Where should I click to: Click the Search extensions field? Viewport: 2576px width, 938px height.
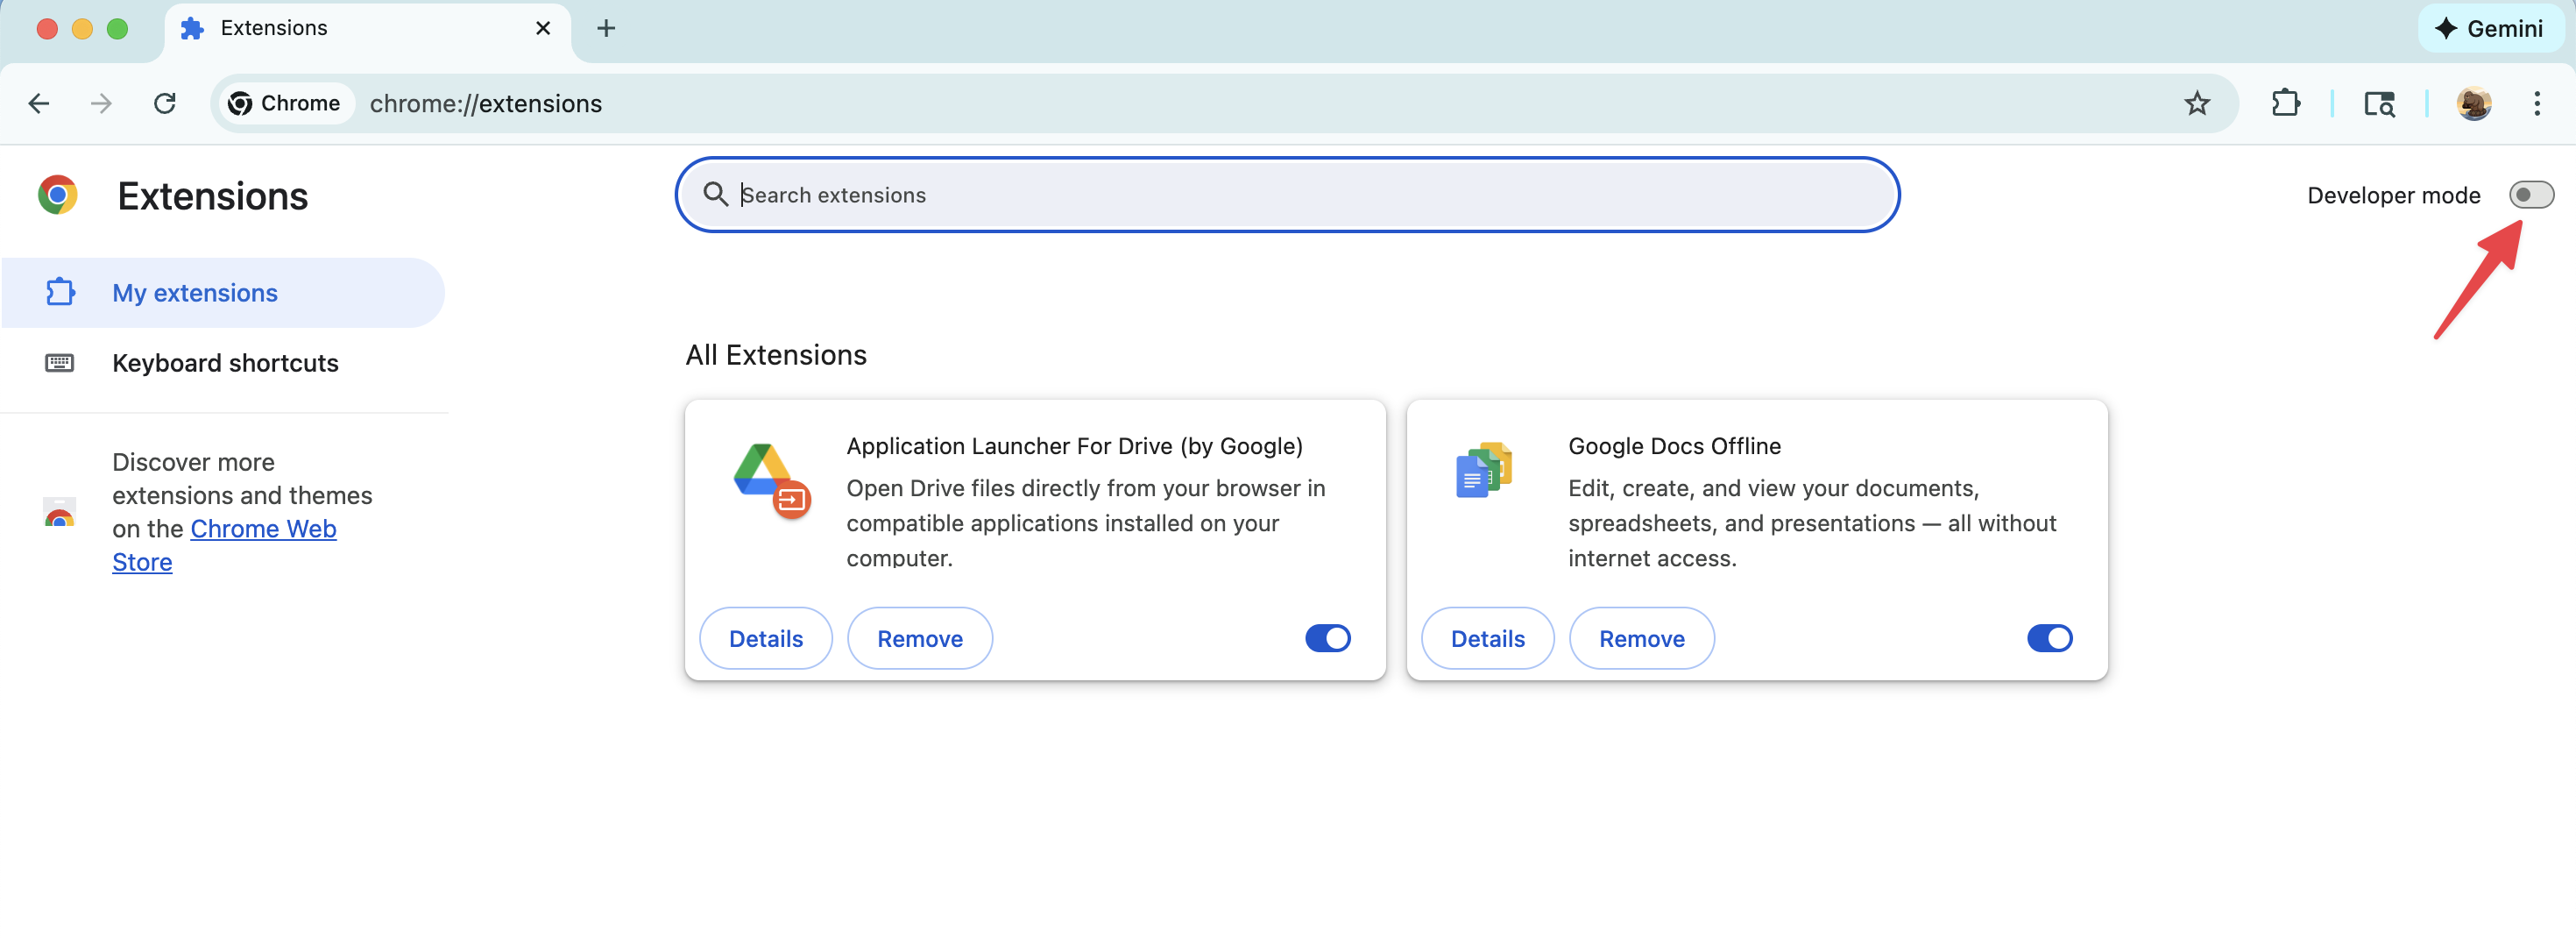point(1286,195)
